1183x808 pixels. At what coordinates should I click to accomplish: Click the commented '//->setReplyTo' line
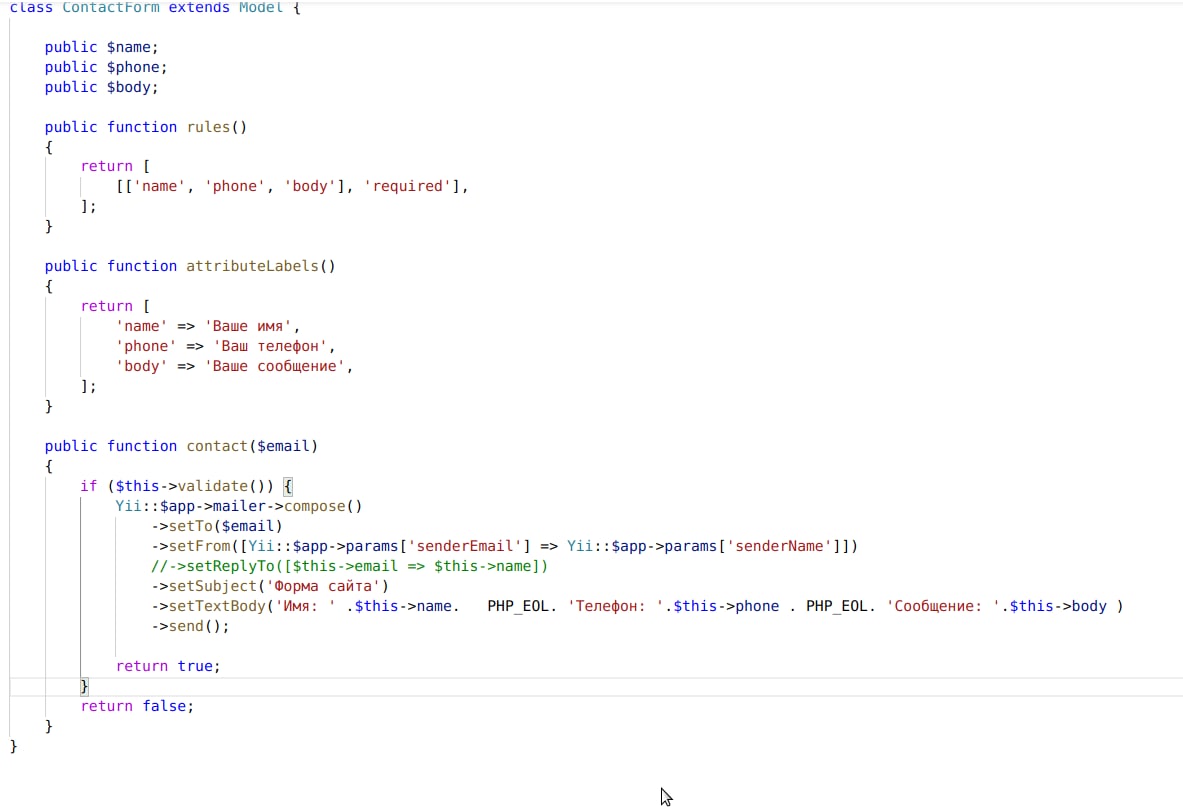(349, 566)
